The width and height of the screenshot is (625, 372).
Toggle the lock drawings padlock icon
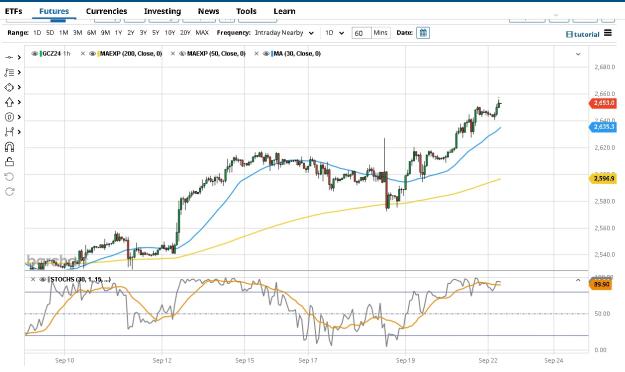coord(9,161)
